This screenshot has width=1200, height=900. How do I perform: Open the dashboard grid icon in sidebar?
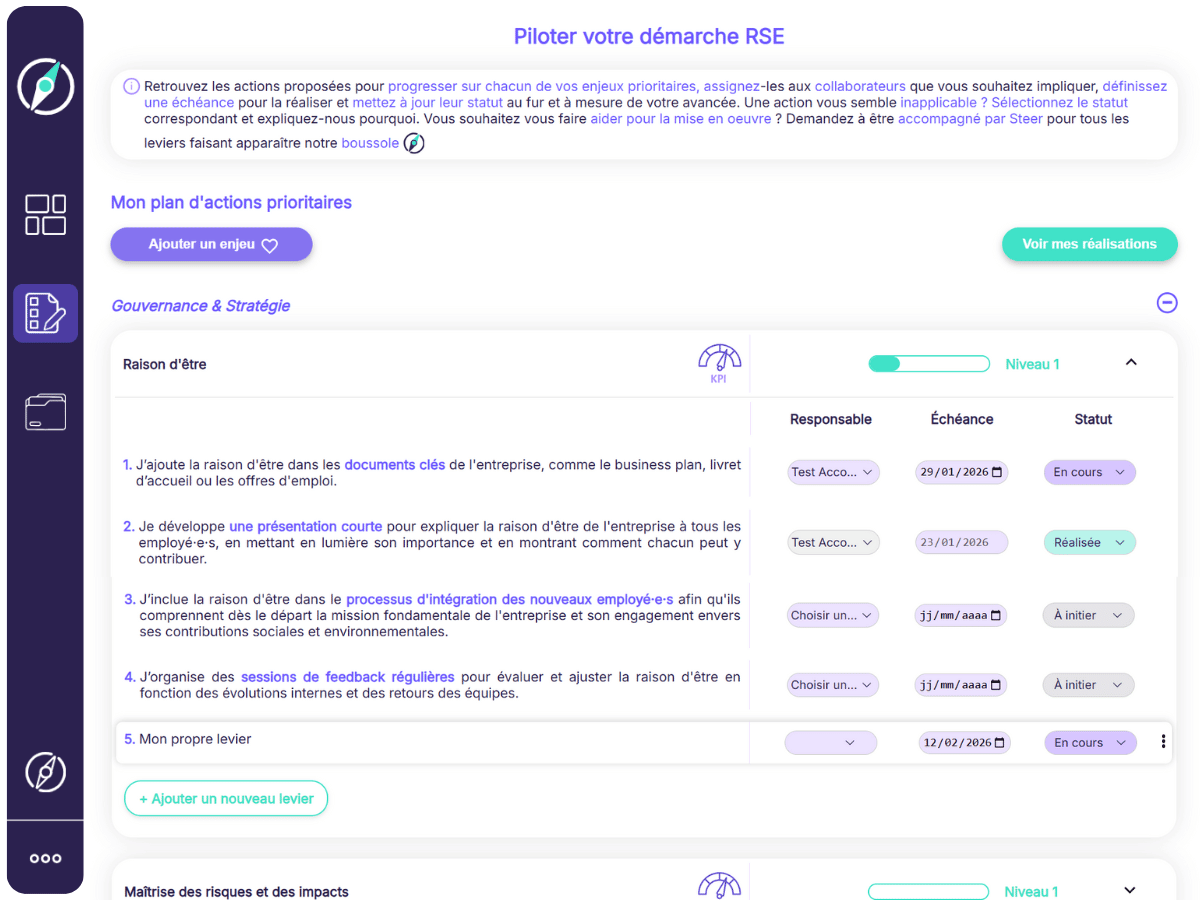[45, 215]
